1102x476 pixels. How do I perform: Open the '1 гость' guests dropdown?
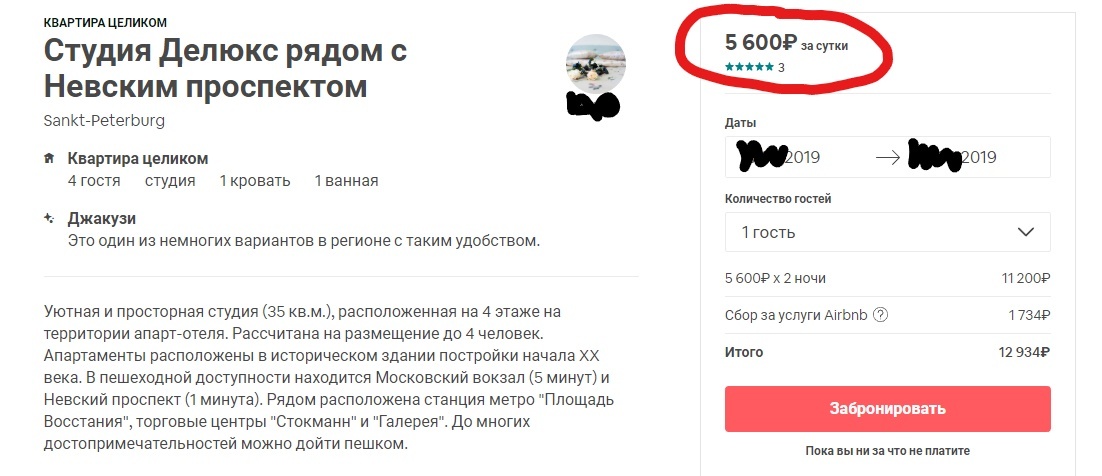point(886,232)
